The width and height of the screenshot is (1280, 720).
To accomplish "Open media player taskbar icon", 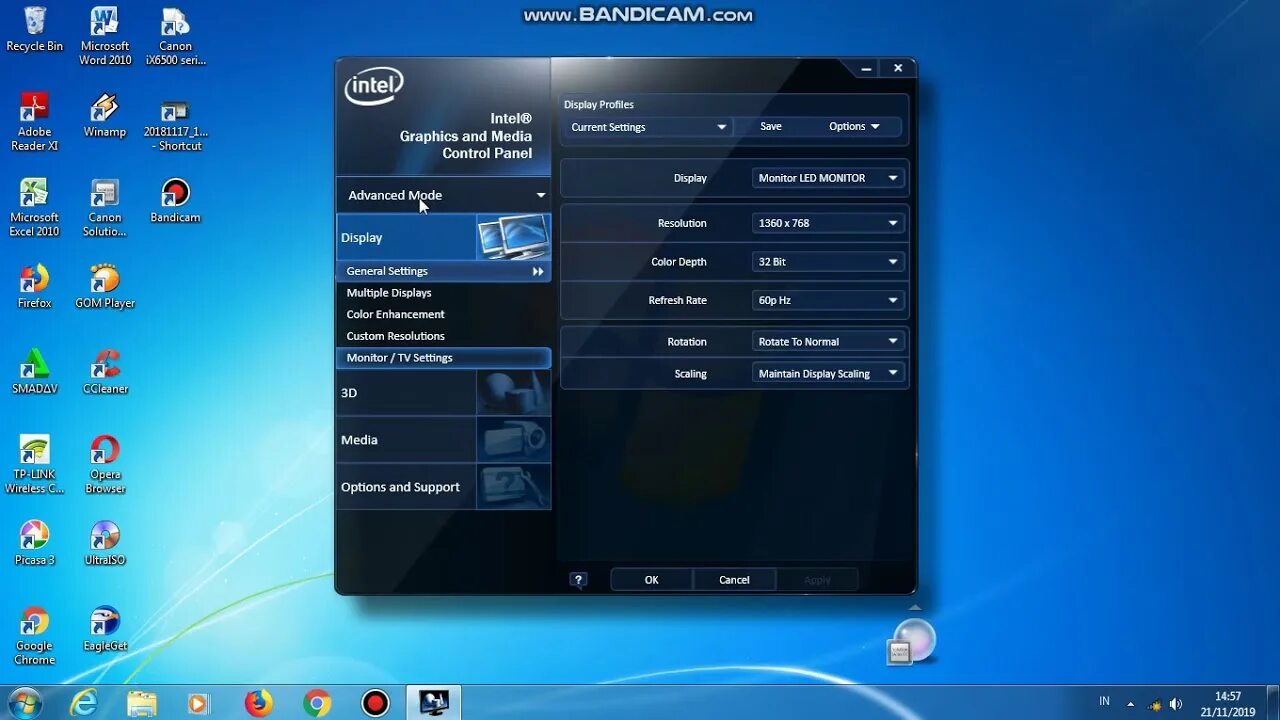I will [199, 704].
